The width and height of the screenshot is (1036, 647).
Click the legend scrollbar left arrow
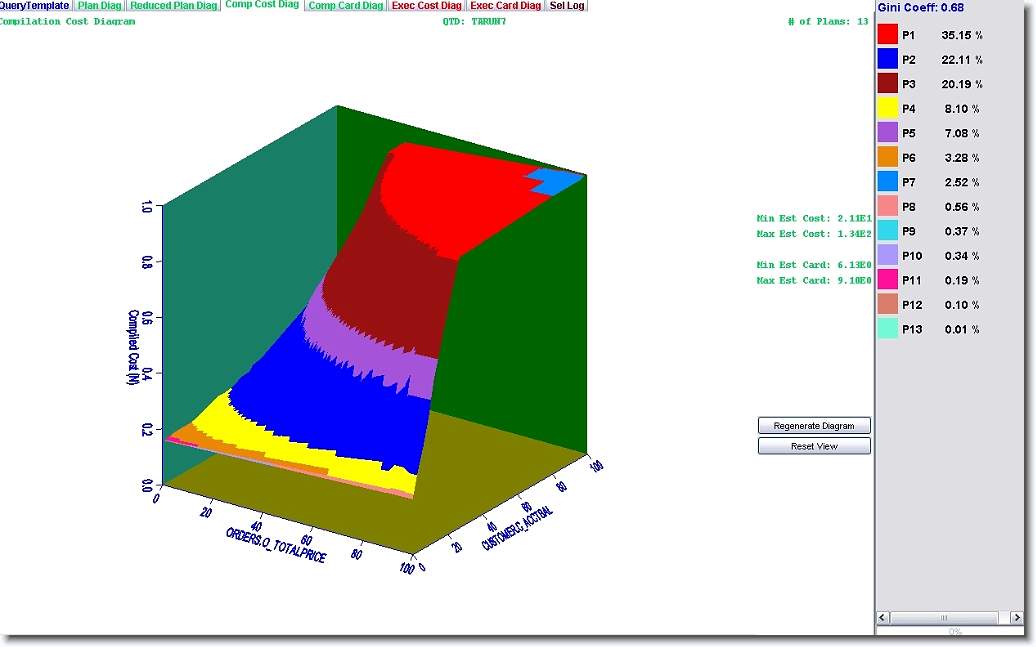[x=883, y=618]
